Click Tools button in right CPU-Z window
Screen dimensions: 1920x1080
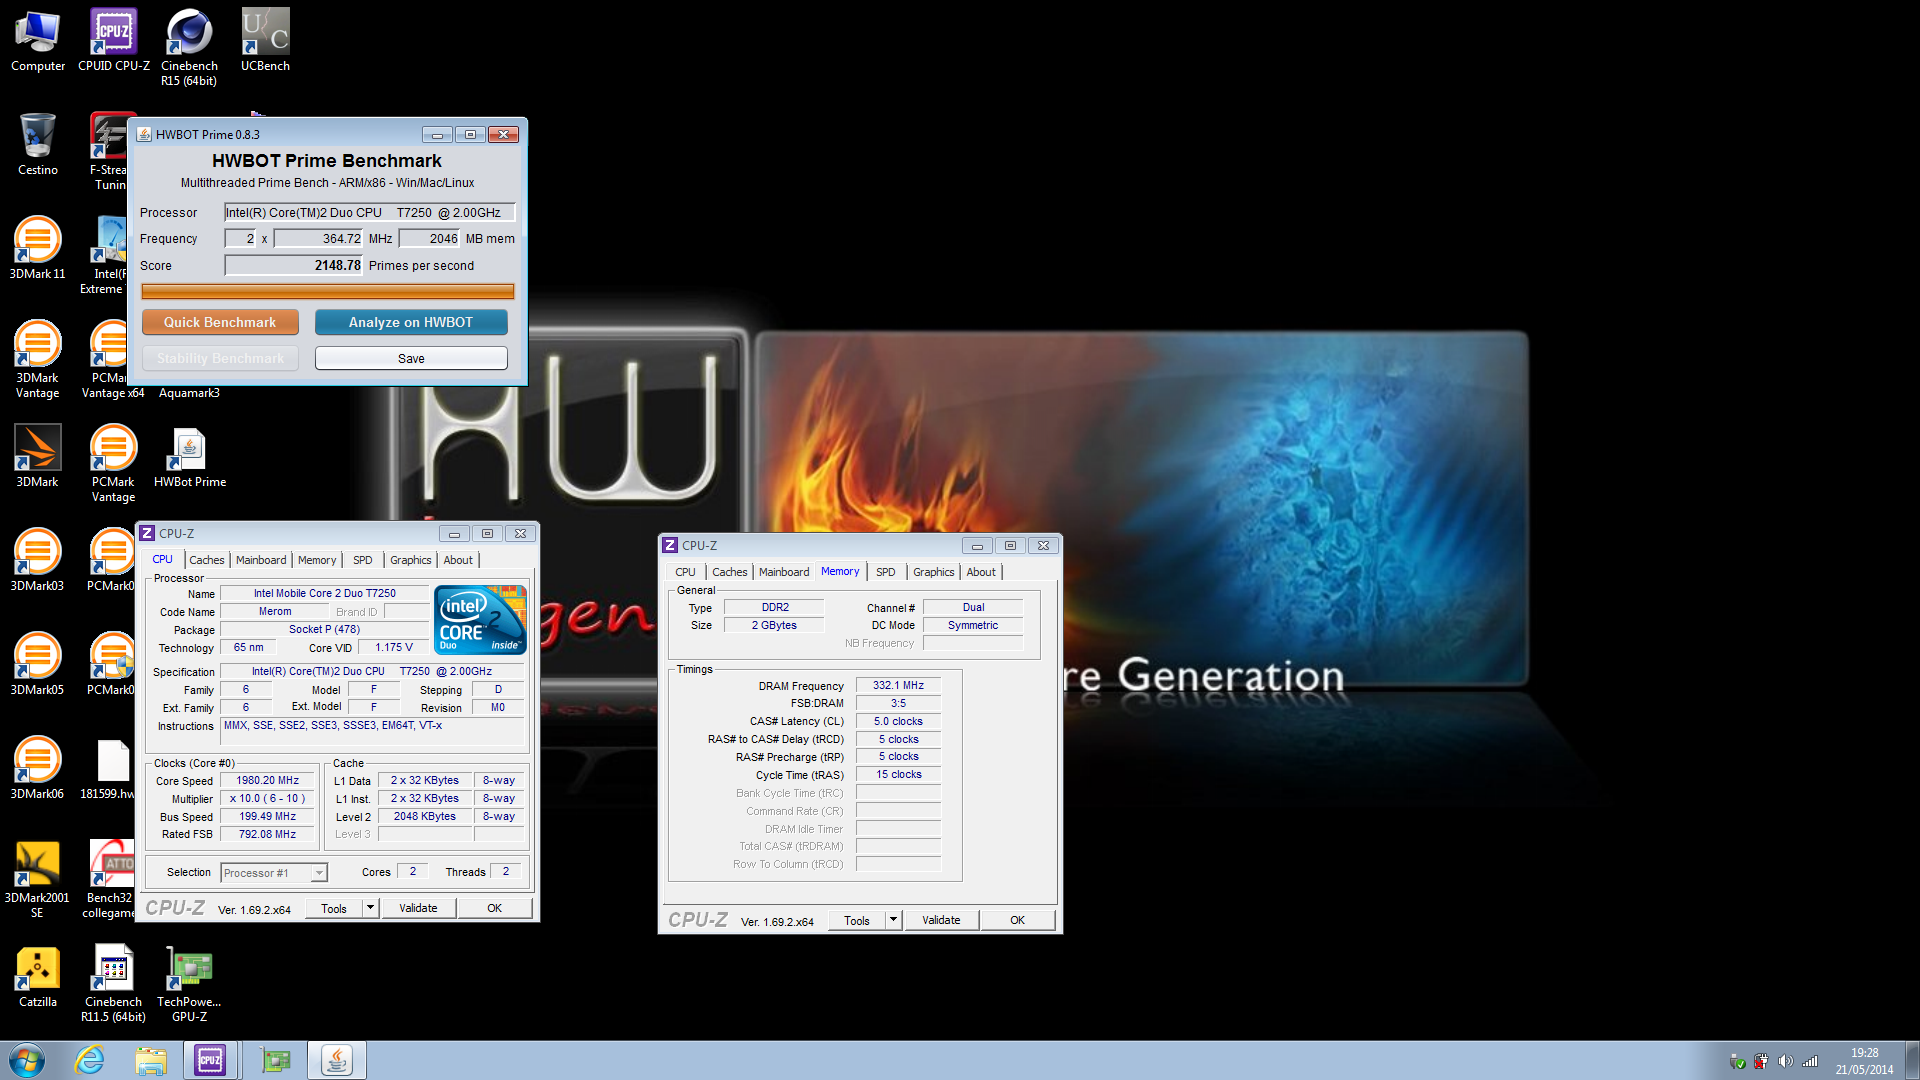click(857, 920)
